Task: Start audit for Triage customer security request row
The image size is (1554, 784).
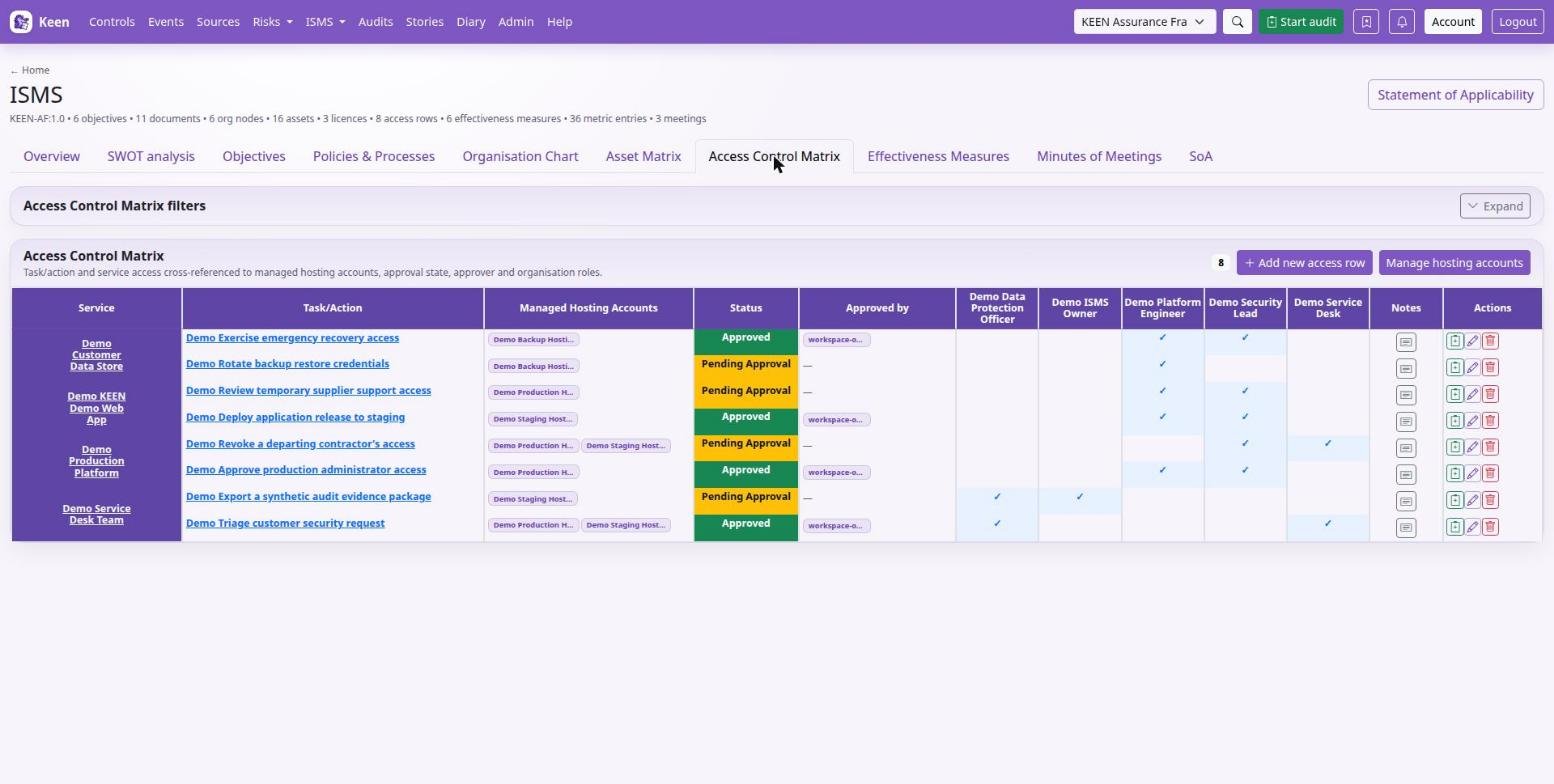Action: click(1455, 527)
